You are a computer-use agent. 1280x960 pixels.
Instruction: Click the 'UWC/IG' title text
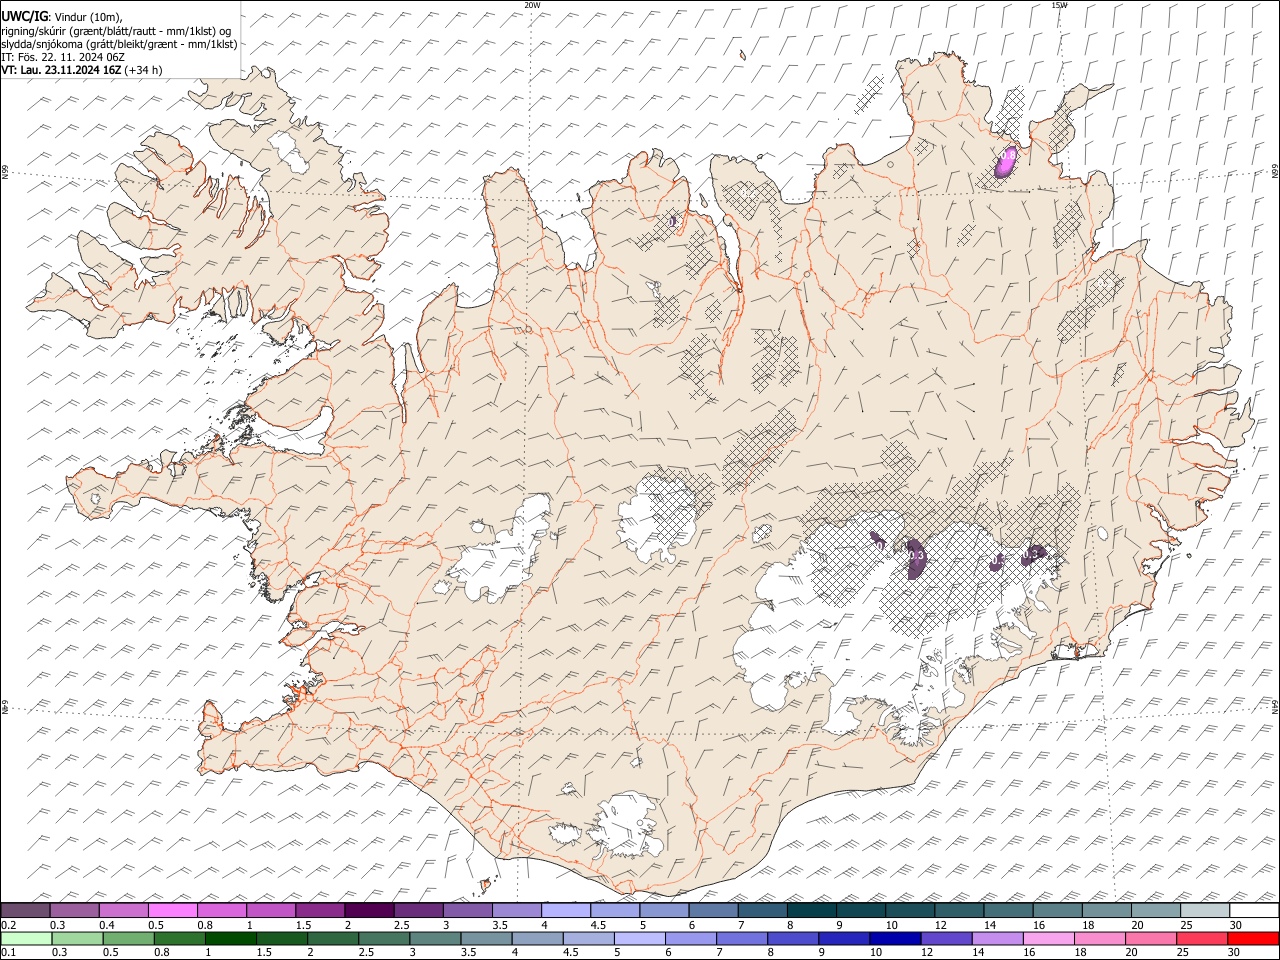[24, 16]
